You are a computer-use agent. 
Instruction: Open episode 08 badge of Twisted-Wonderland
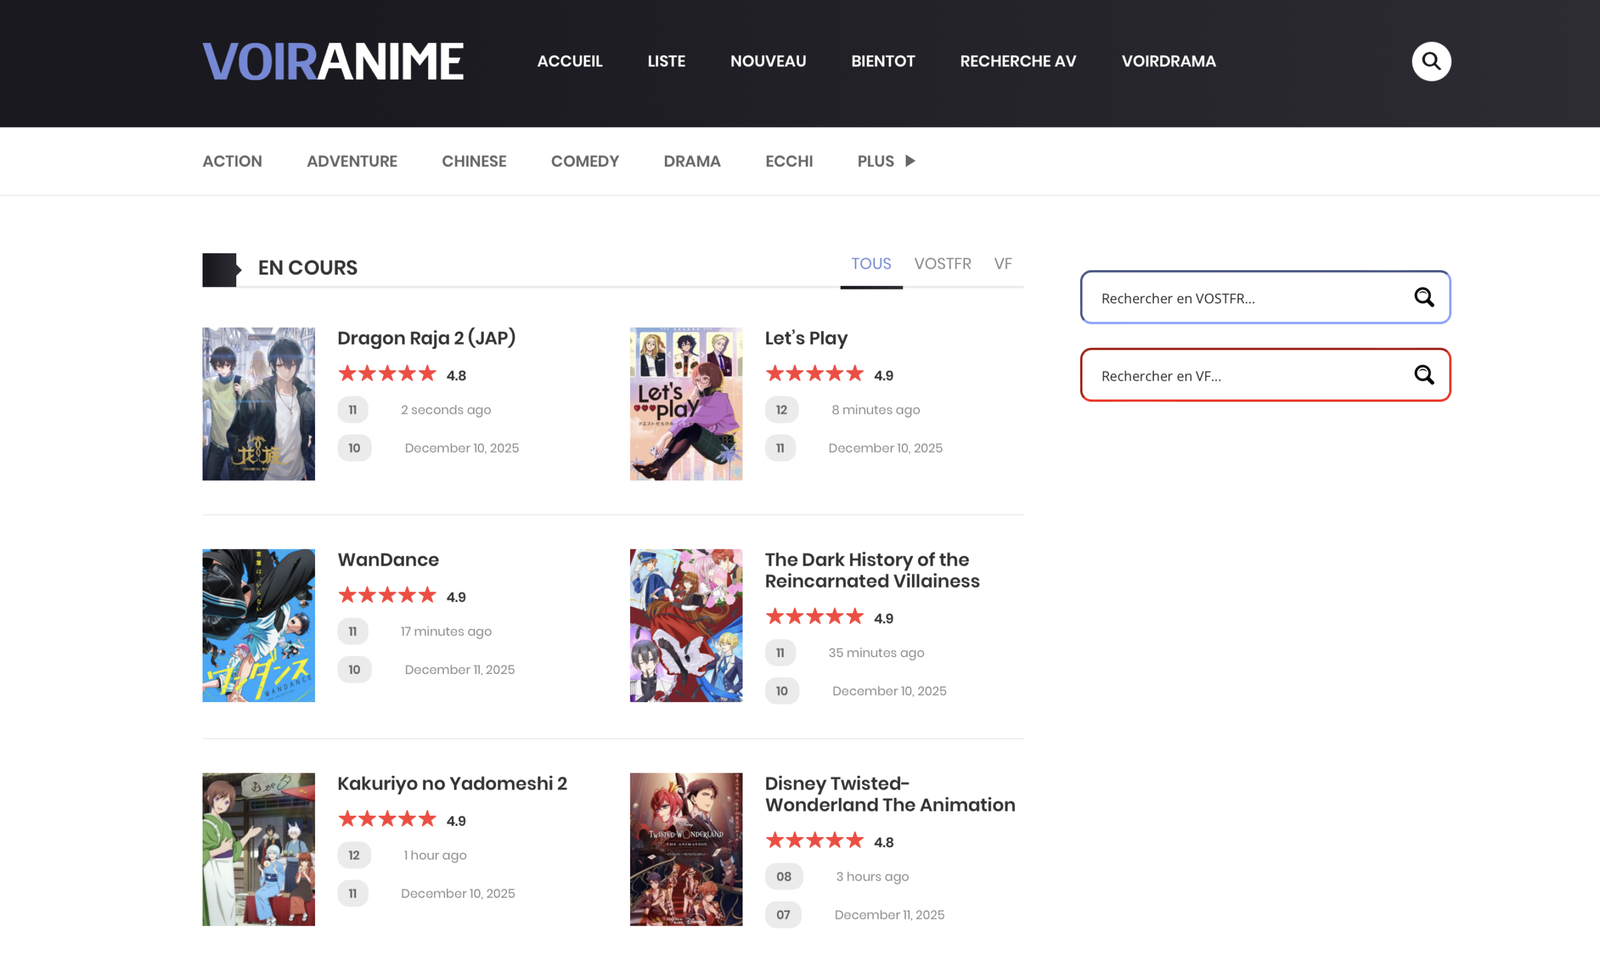click(783, 877)
